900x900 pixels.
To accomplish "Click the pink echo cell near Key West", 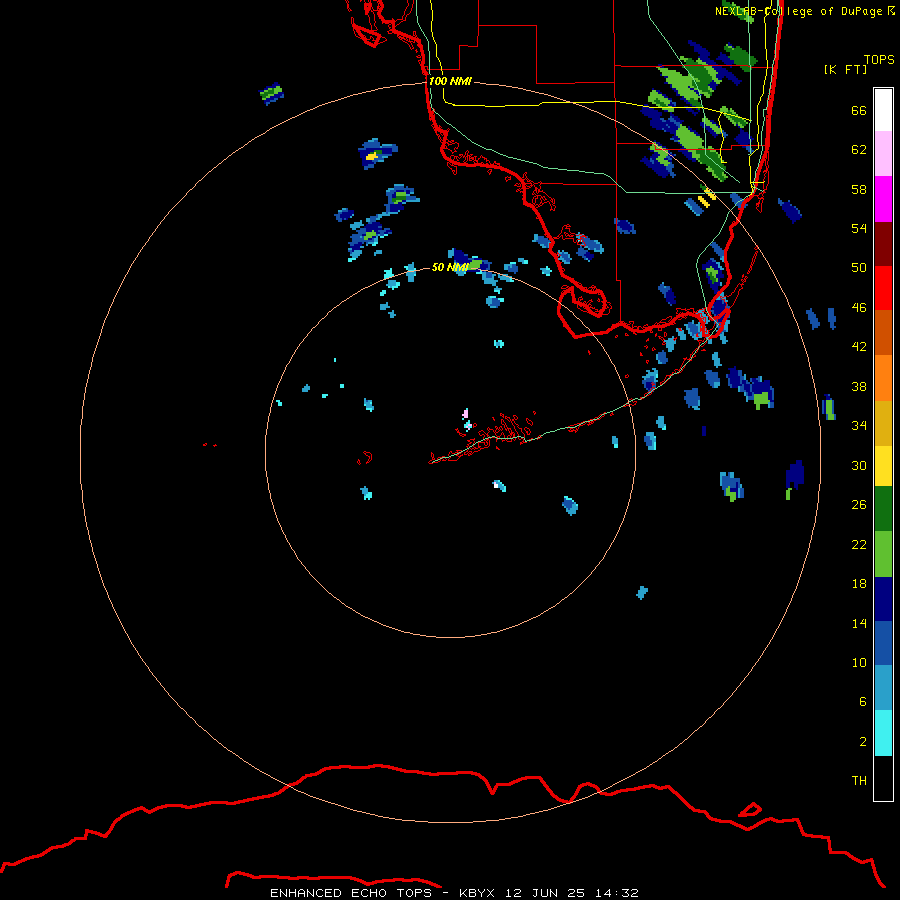I will [465, 413].
